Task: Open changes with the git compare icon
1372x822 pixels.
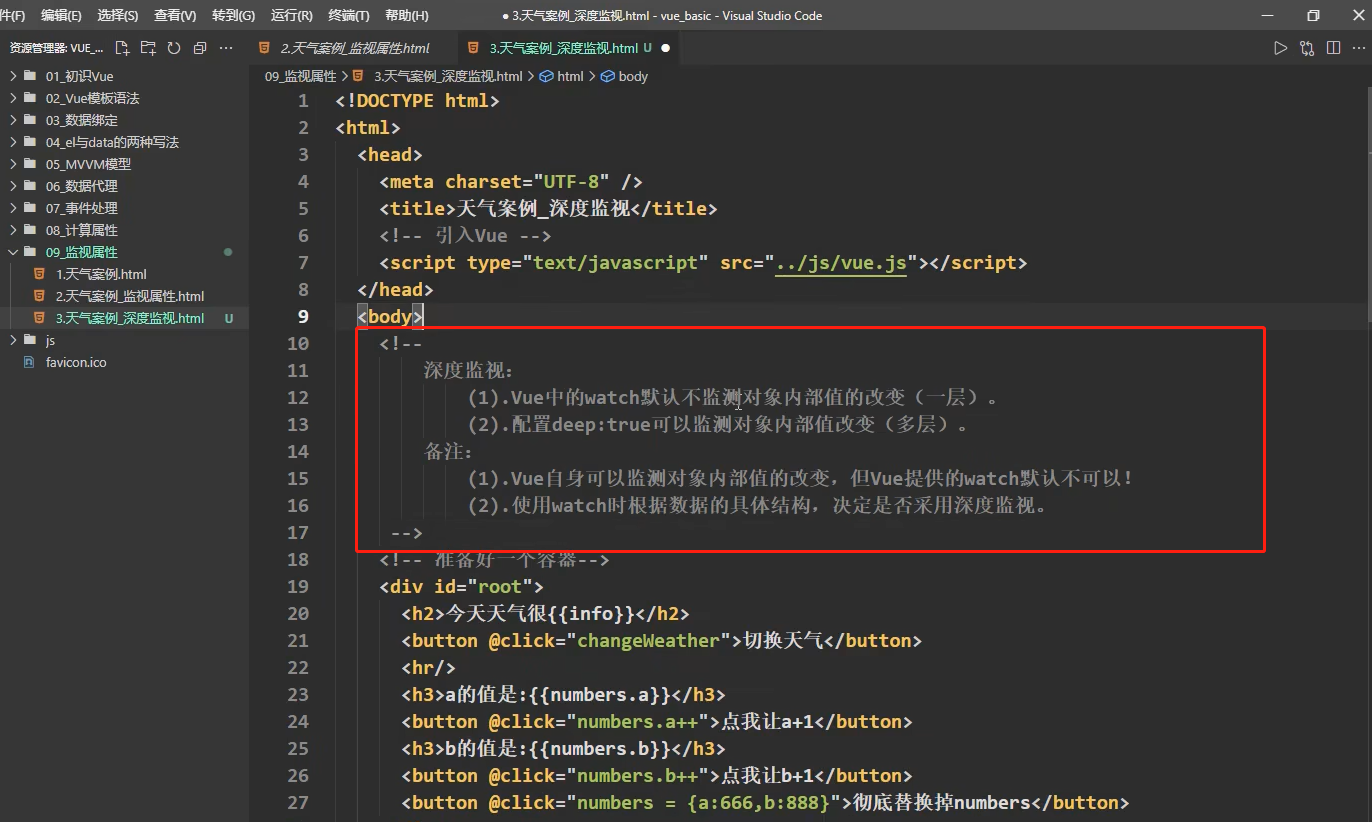Action: point(1307,48)
